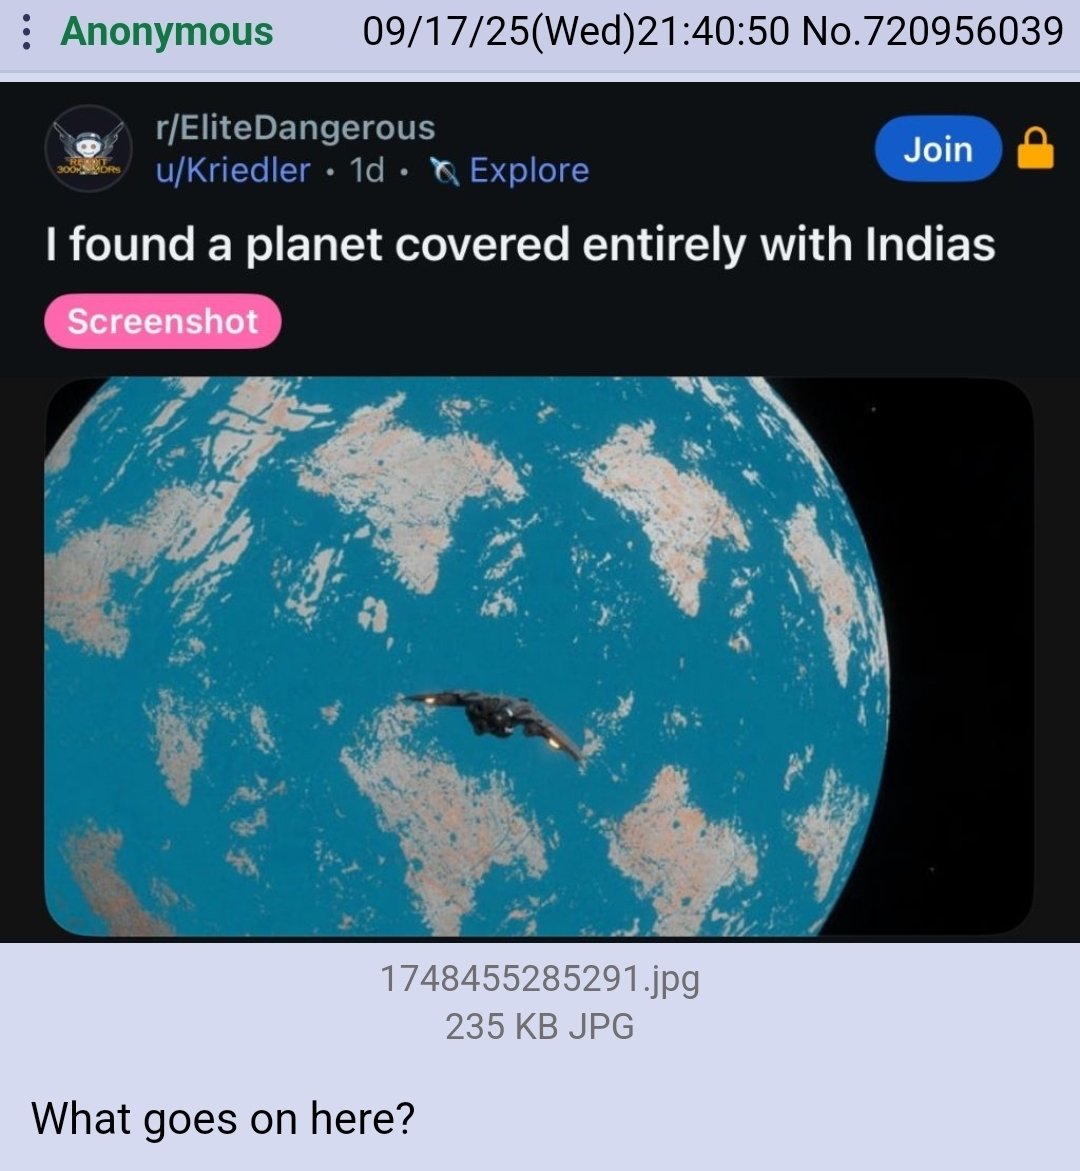This screenshot has width=1080, height=1171.
Task: Click the filename 1748455285291.jpg
Action: pyautogui.click(x=539, y=978)
